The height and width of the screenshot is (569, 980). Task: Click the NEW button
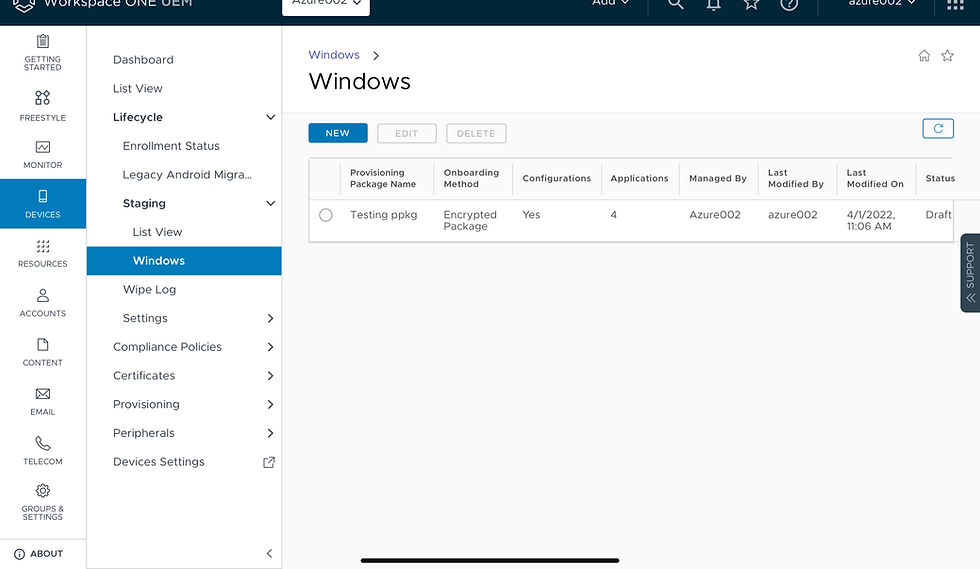[x=338, y=133]
